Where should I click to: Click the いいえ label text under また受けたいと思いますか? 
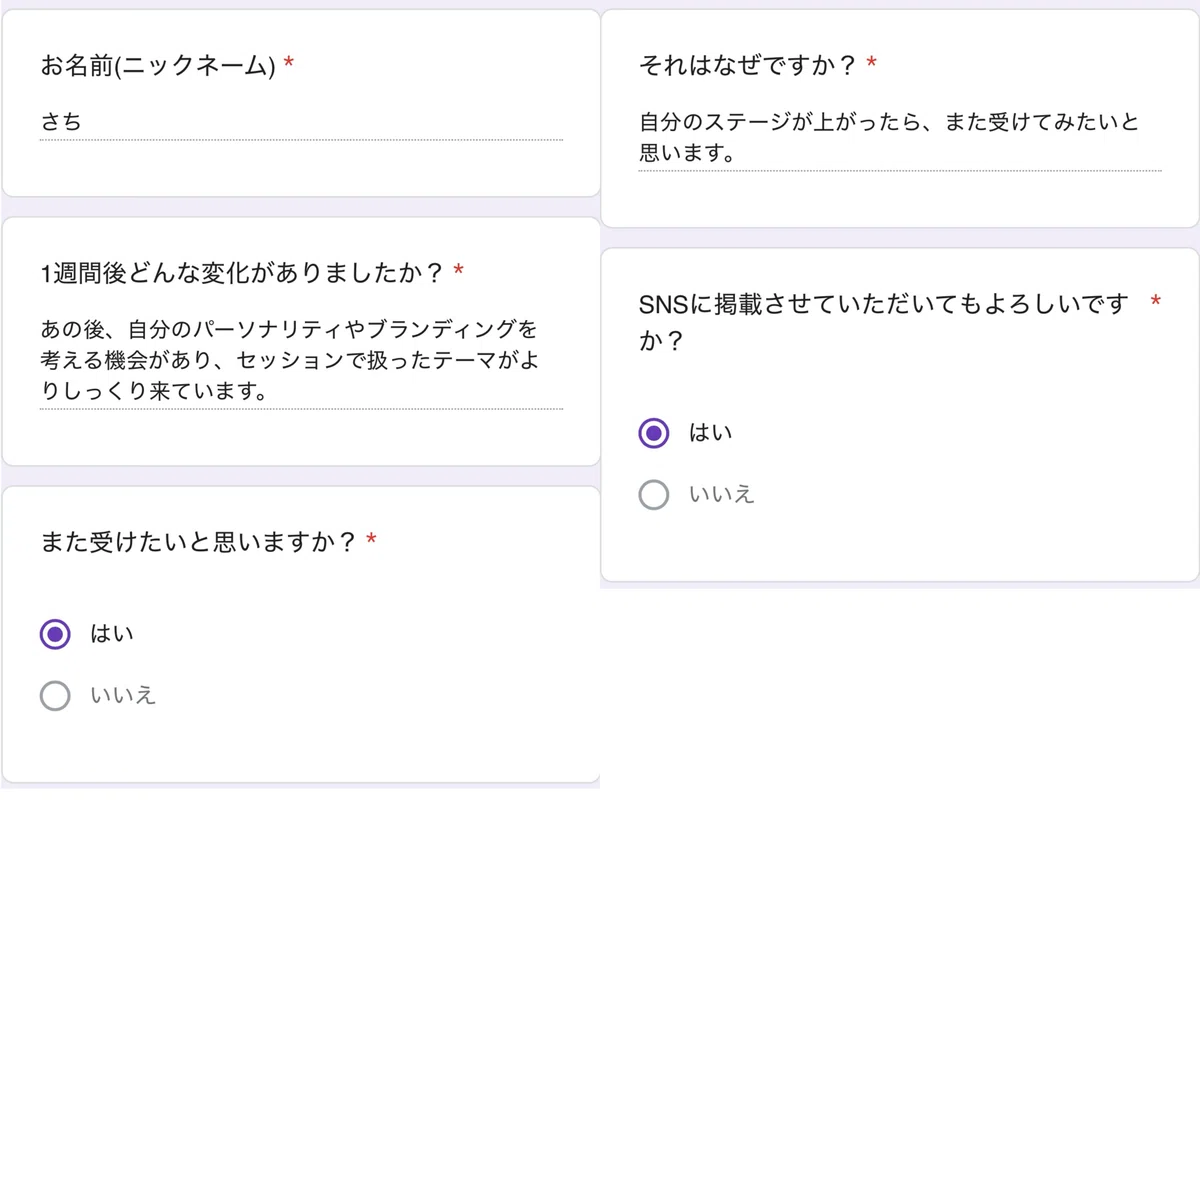tap(123, 696)
